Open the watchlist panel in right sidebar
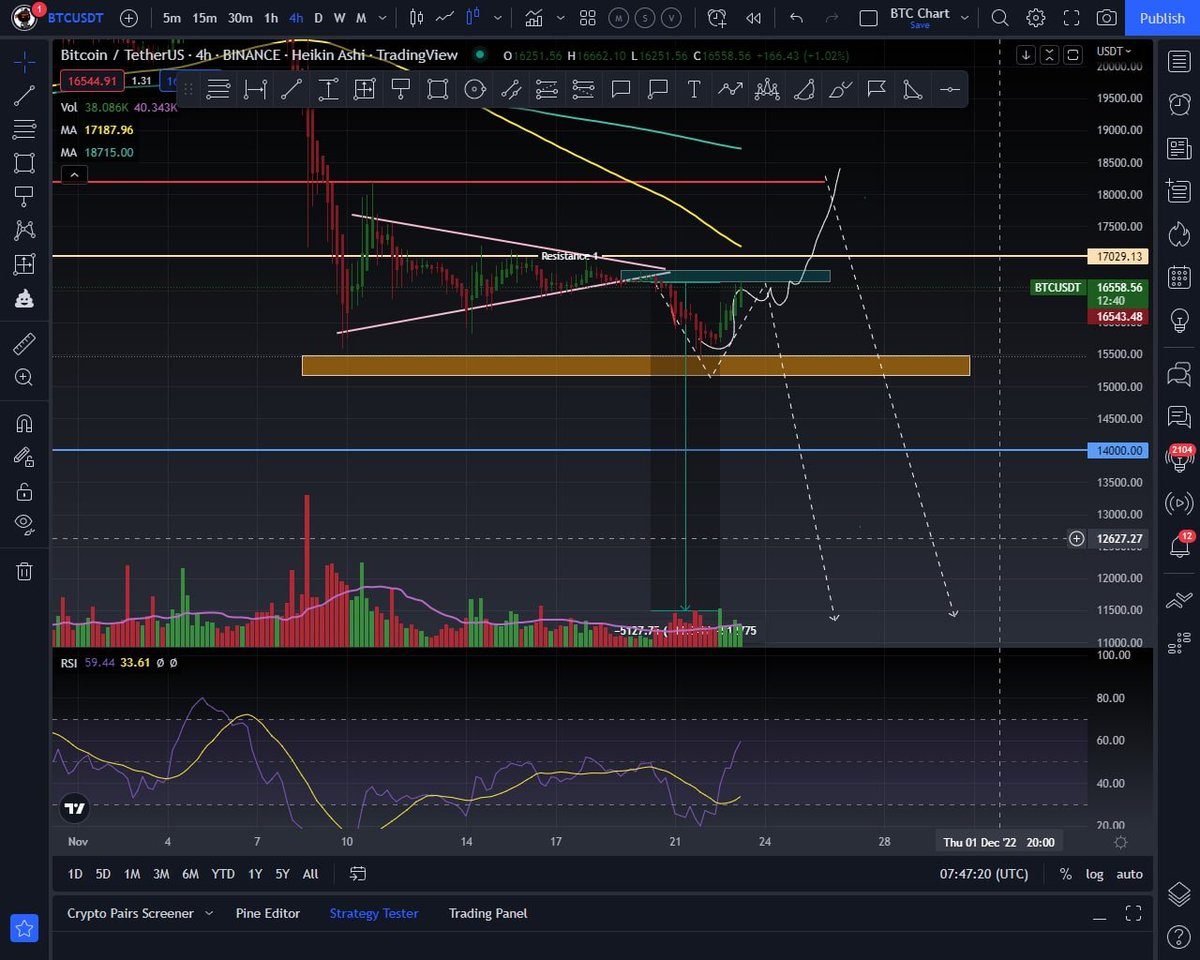This screenshot has width=1200, height=960. (1179, 62)
